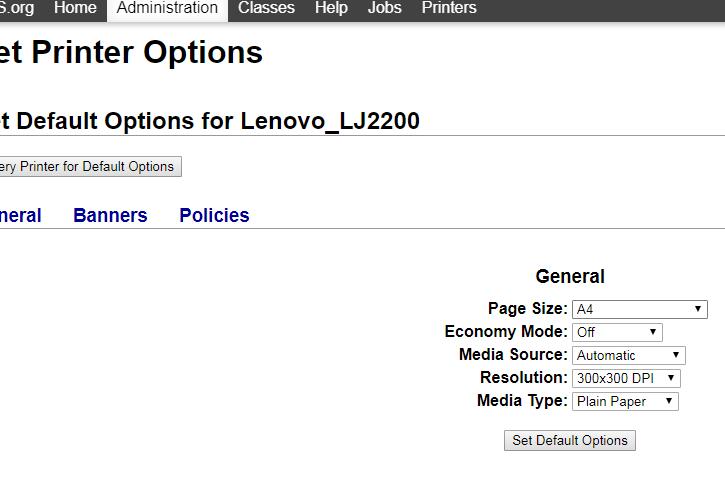Click the CUPS.org link in navigation bar
The image size is (725, 481).
(17, 8)
